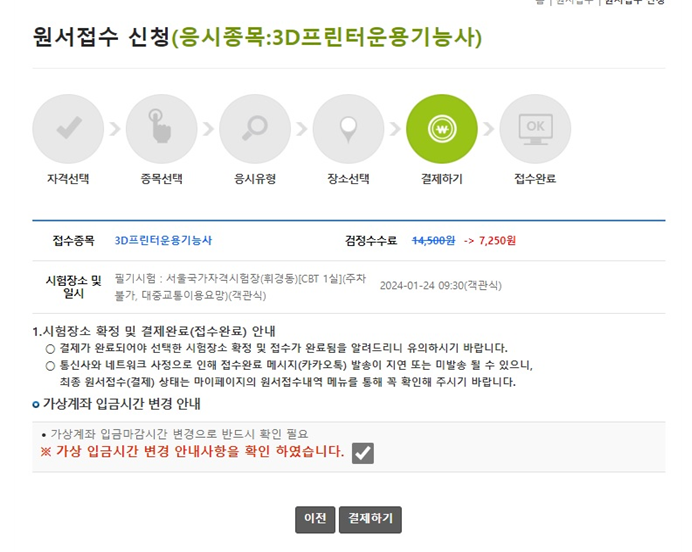This screenshot has height=552, width=692.
Task: Click the 종목선택 step label
Action: pyautogui.click(x=162, y=179)
